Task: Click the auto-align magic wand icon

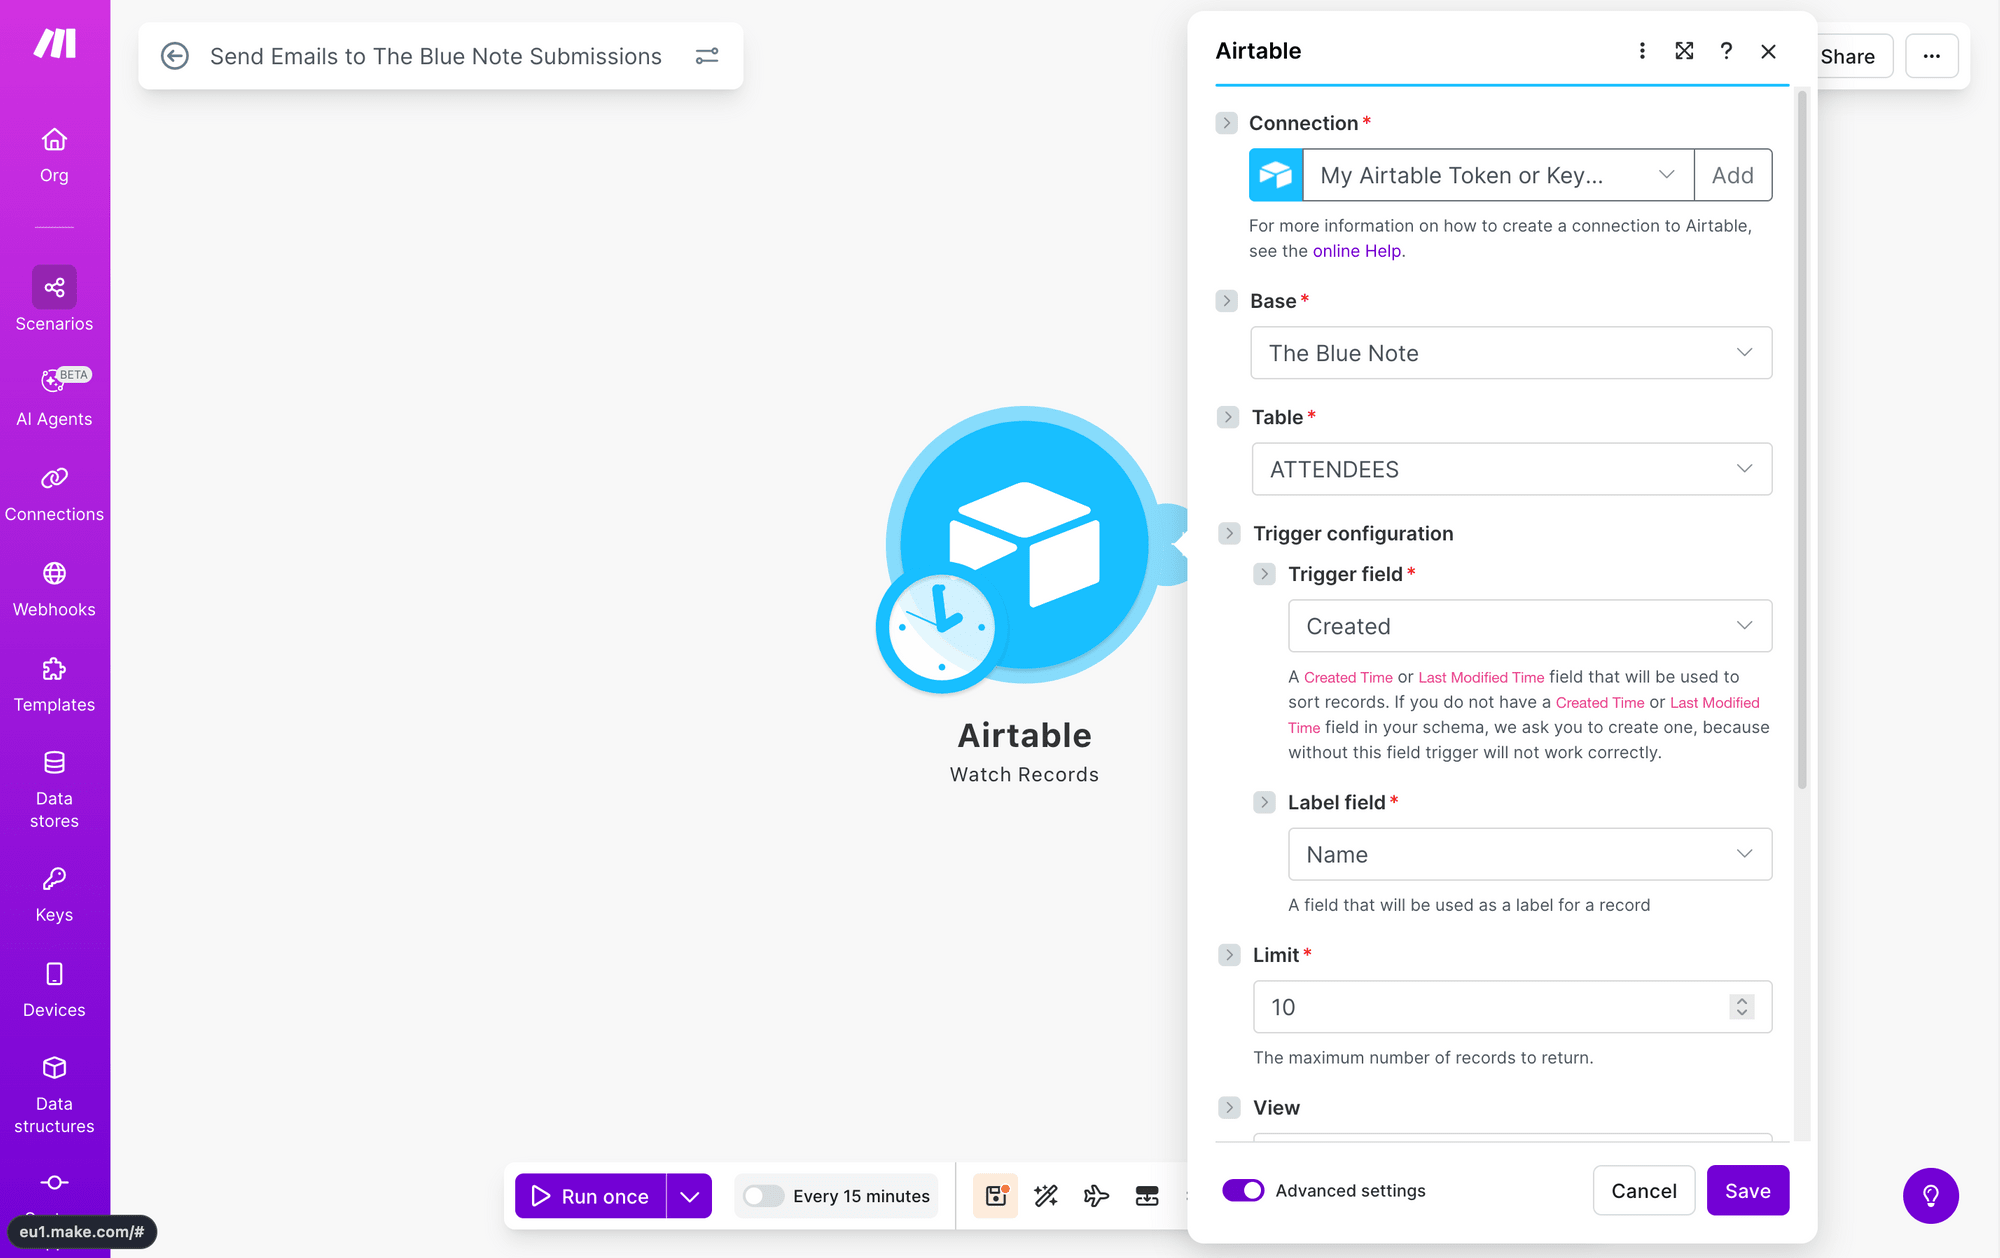Action: 1046,1196
